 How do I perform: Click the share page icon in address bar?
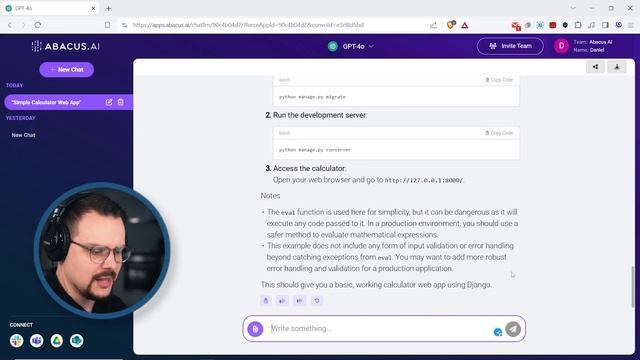click(433, 25)
